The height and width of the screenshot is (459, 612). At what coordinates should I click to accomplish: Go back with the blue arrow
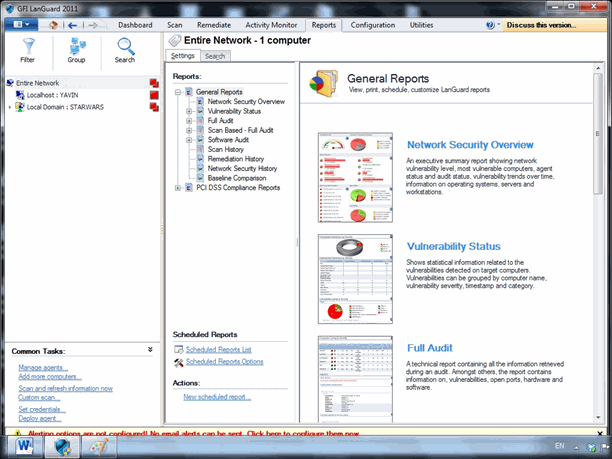coord(73,25)
